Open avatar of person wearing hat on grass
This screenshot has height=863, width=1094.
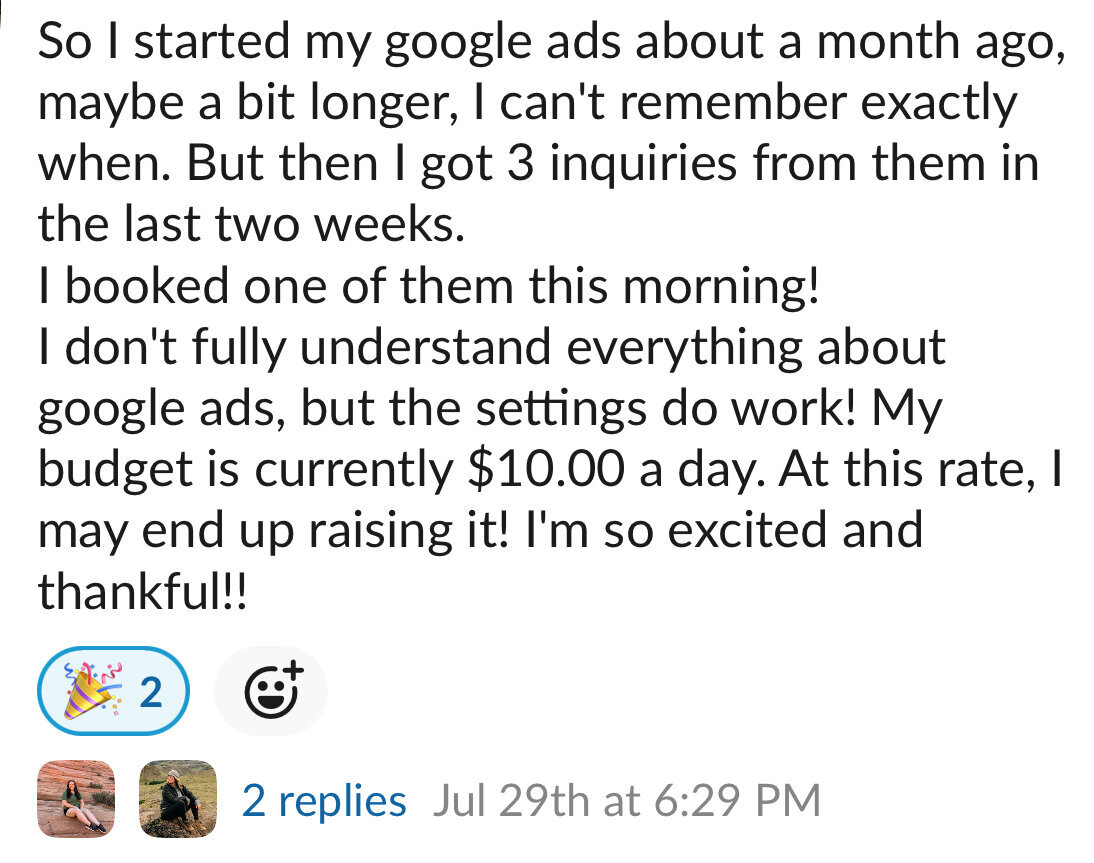coord(178,799)
